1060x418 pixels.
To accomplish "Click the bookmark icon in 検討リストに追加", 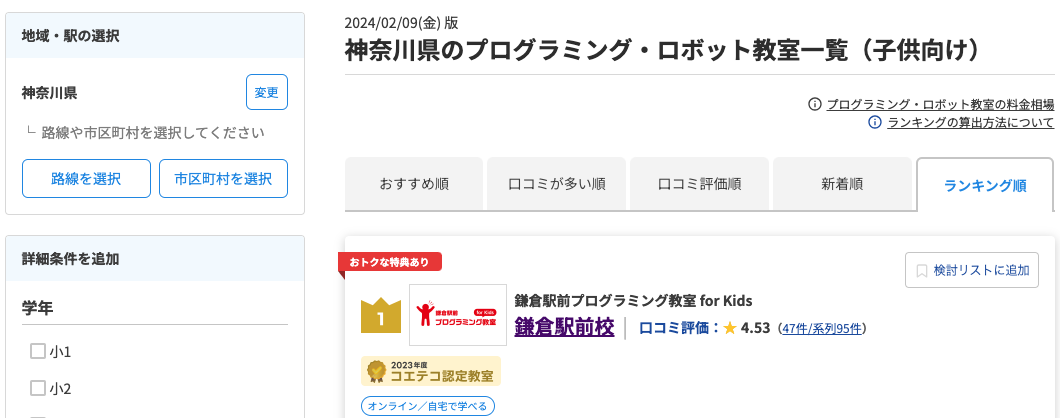I will [922, 270].
